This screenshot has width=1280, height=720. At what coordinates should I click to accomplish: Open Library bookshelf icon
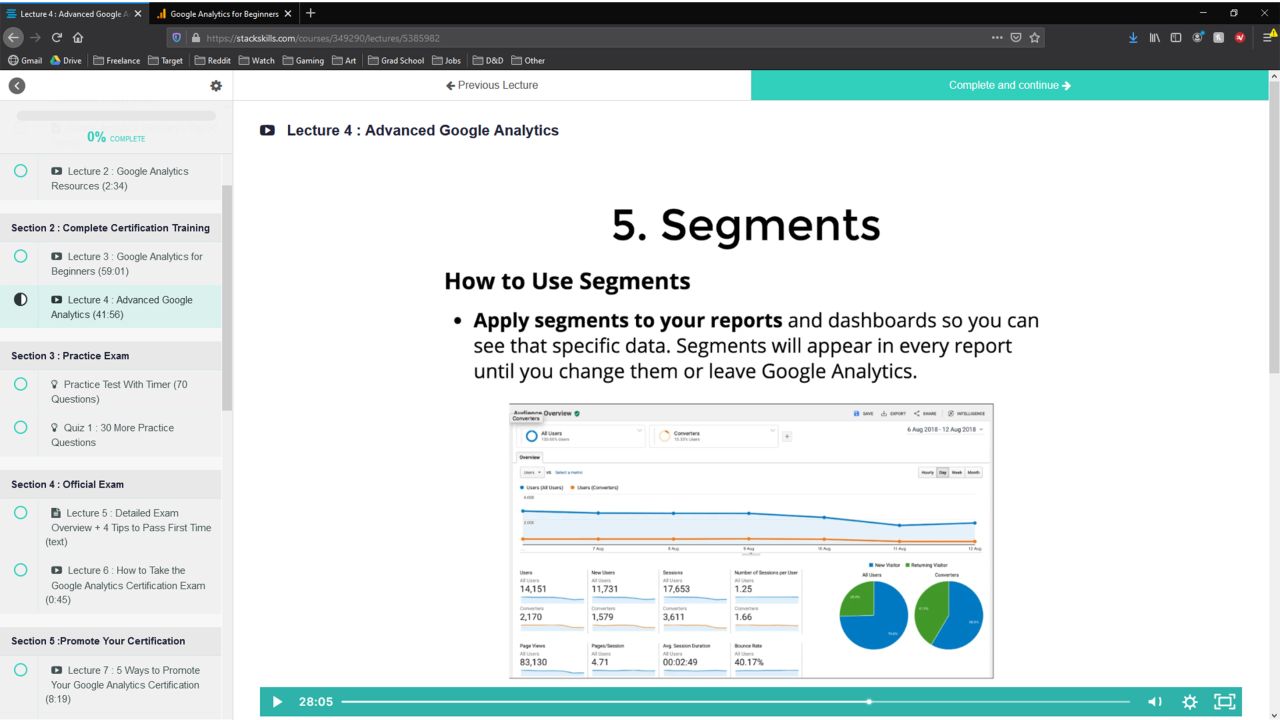tap(1154, 37)
